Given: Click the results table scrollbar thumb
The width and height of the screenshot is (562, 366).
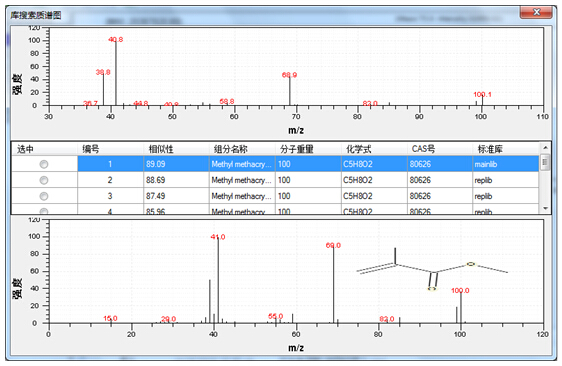Looking at the screenshot, I should coord(545,162).
